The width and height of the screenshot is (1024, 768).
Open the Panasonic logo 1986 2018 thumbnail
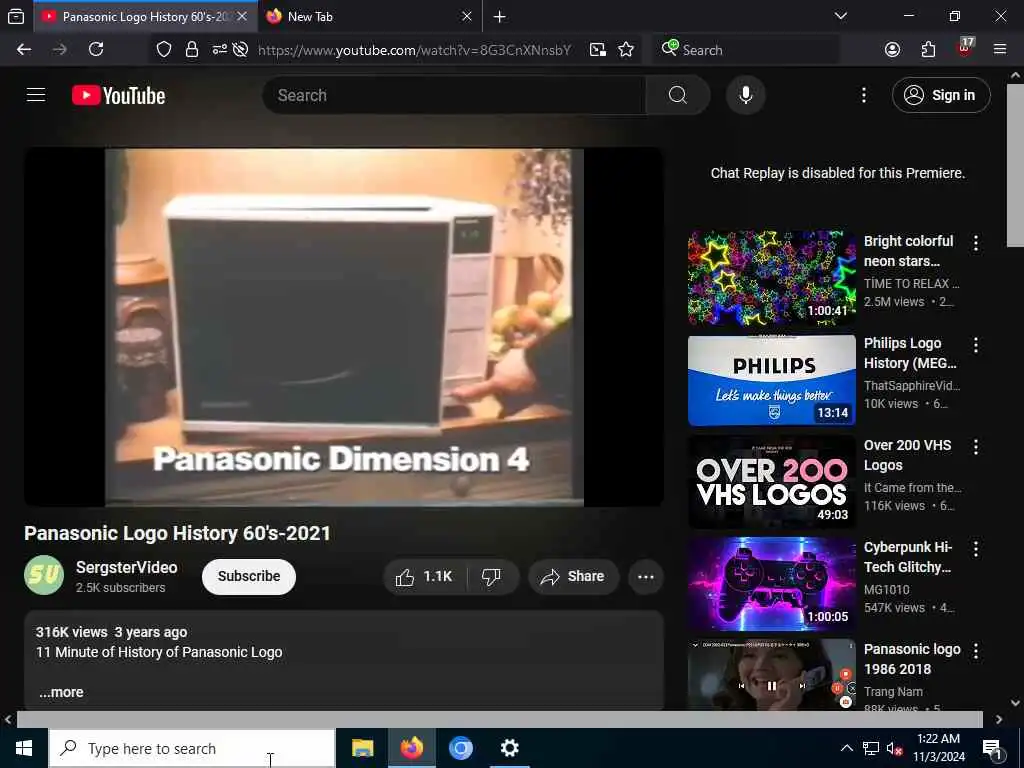click(771, 674)
